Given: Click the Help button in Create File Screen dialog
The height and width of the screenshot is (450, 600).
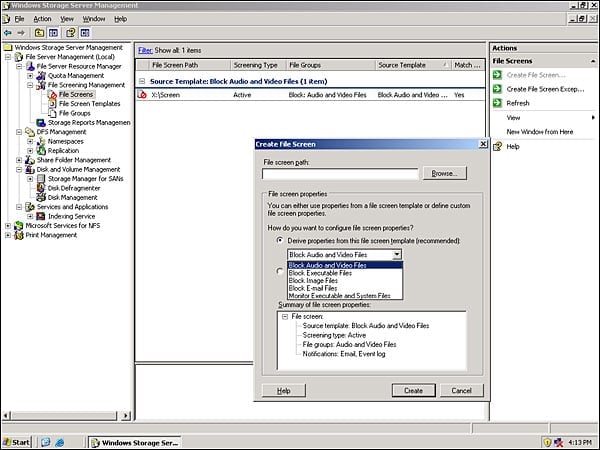Looking at the screenshot, I should pos(284,391).
